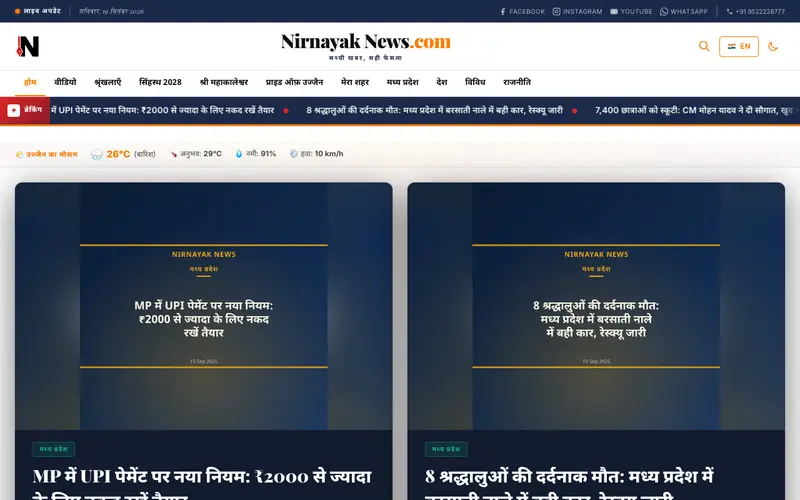Open the प्राइड ऑफ़ उज्जैन nav item
Image resolution: width=800 pixels, height=500 pixels.
pyautogui.click(x=294, y=82)
